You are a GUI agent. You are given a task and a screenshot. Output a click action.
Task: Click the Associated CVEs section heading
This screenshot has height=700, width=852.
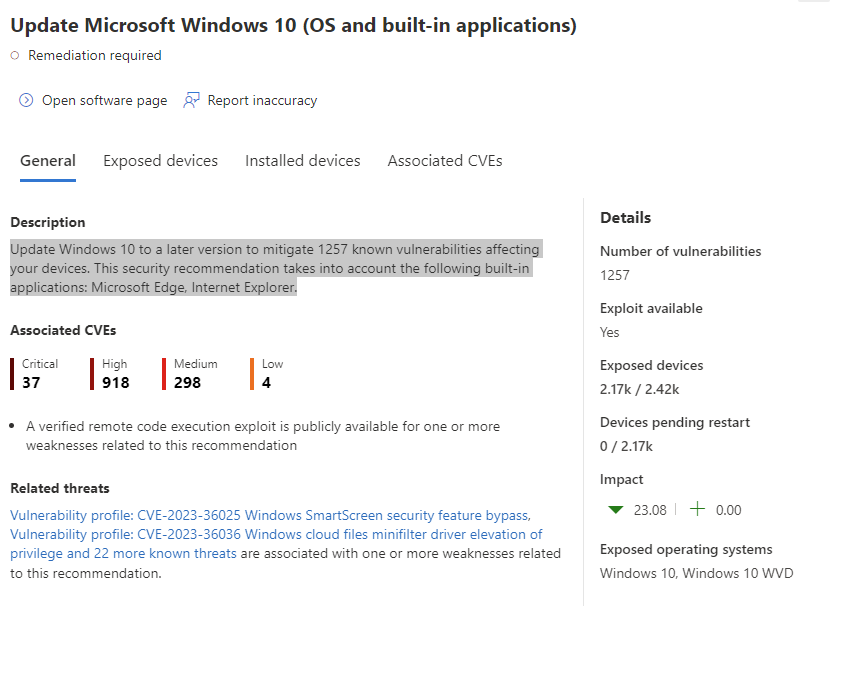tap(63, 330)
